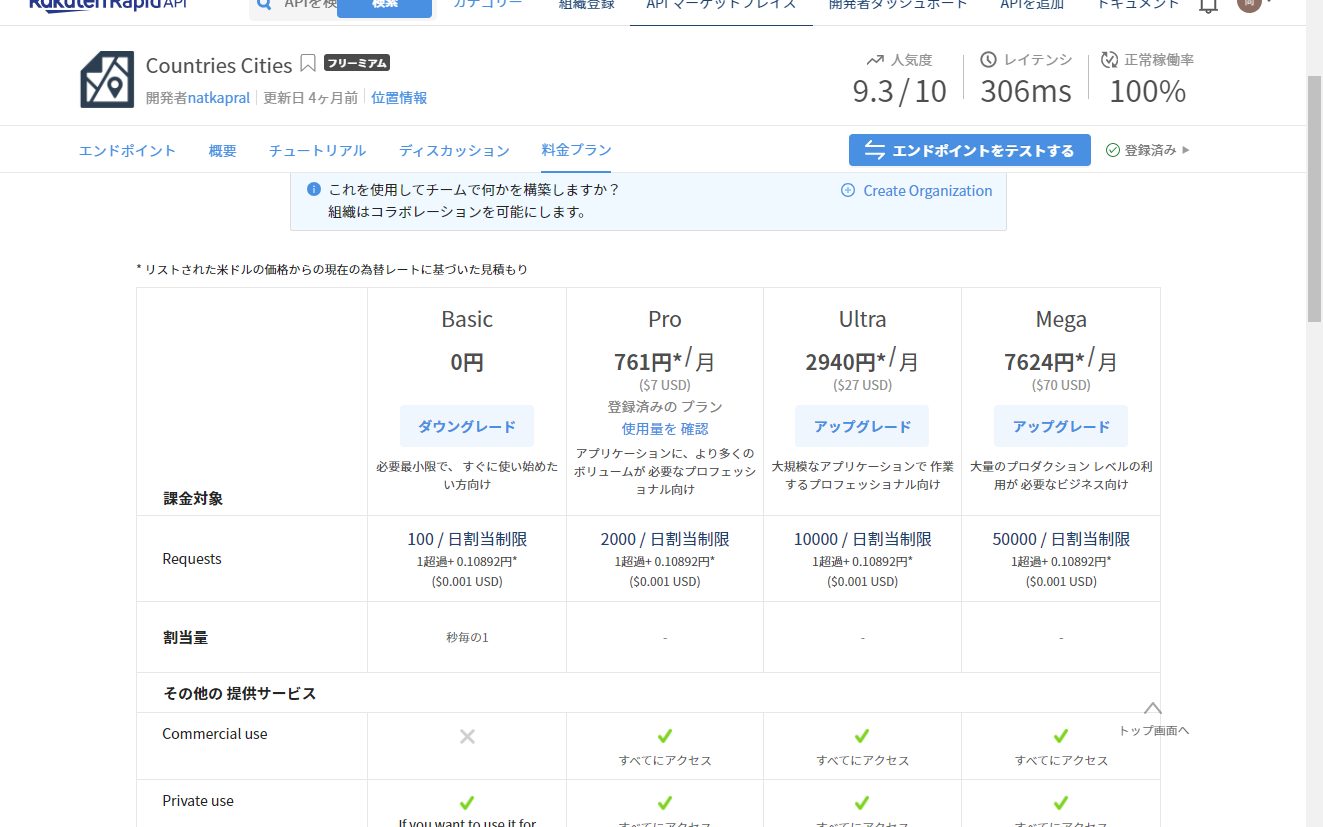This screenshot has width=1323, height=827.
Task: Click the Basic plan heading
Action: pyautogui.click(x=467, y=319)
